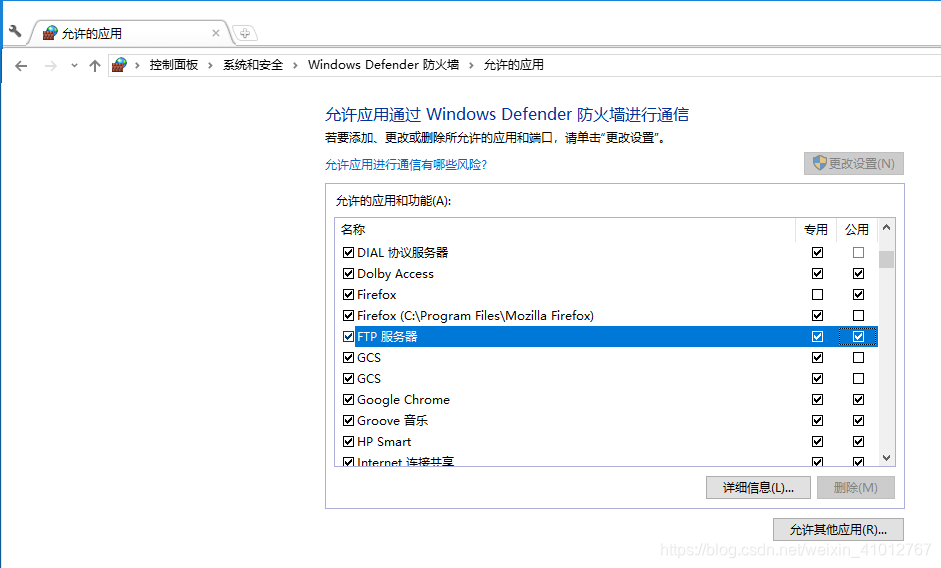Click 允许其他应用(R)... button
941x568 pixels.
(x=838, y=530)
